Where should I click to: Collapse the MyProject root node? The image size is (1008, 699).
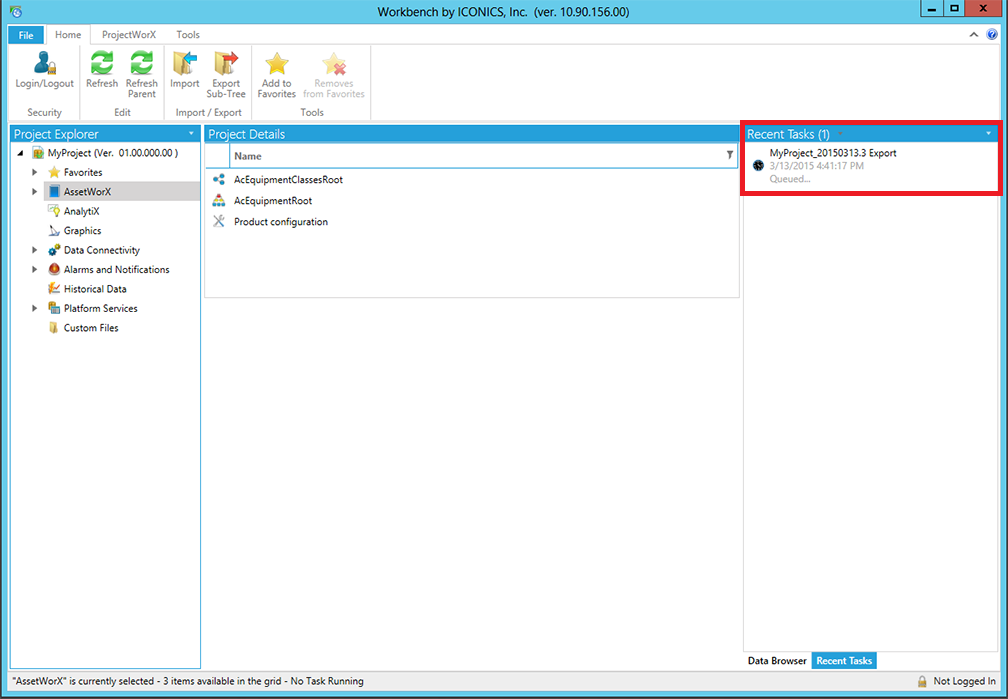(20, 154)
